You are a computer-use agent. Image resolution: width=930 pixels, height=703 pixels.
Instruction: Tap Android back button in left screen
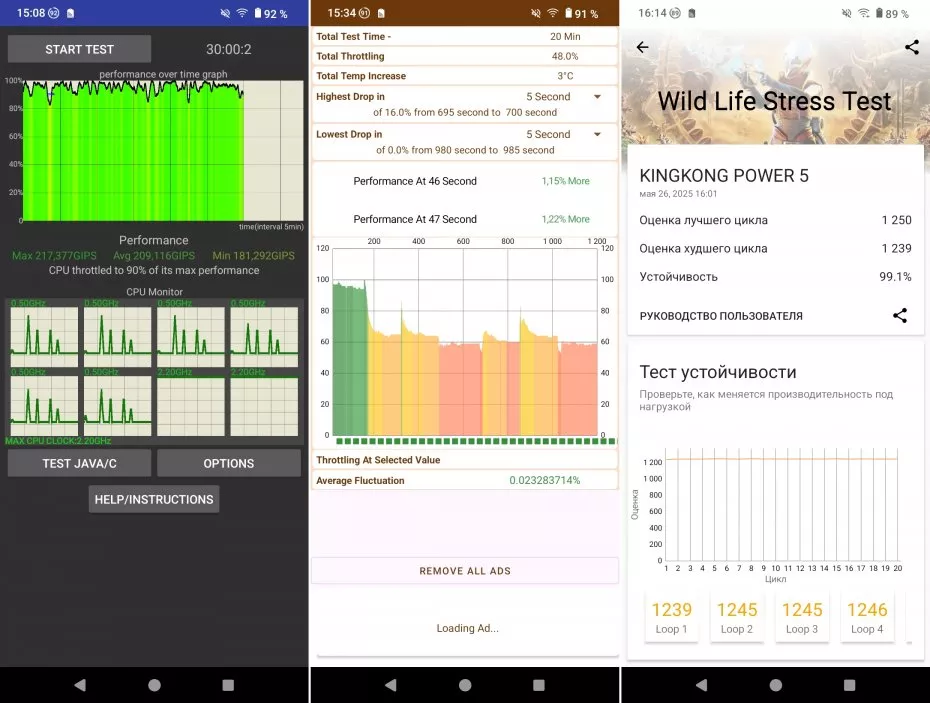click(x=79, y=685)
